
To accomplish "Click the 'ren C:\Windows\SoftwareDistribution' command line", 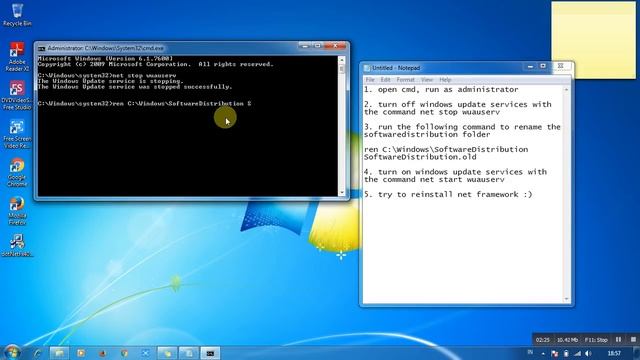I will (x=144, y=104).
